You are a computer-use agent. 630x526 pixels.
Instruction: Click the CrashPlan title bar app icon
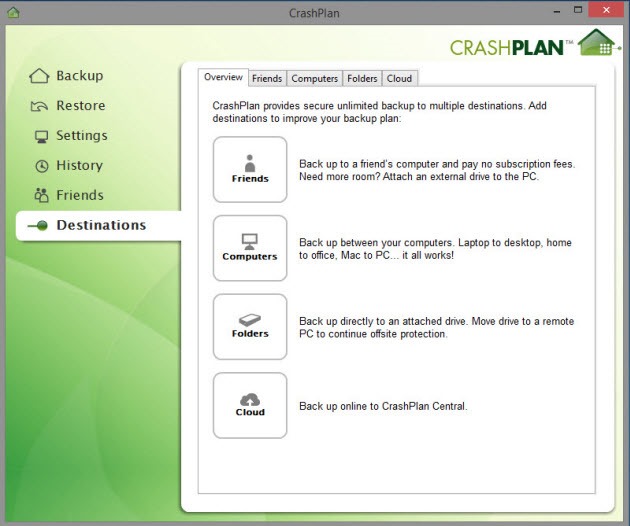[13, 12]
